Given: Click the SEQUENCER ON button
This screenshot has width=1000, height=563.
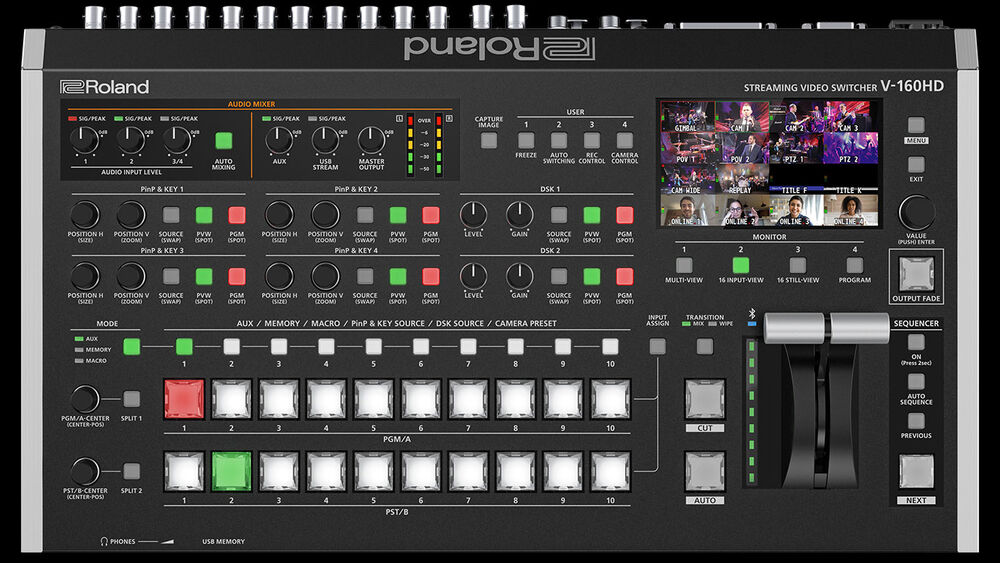Looking at the screenshot, I should 916,342.
